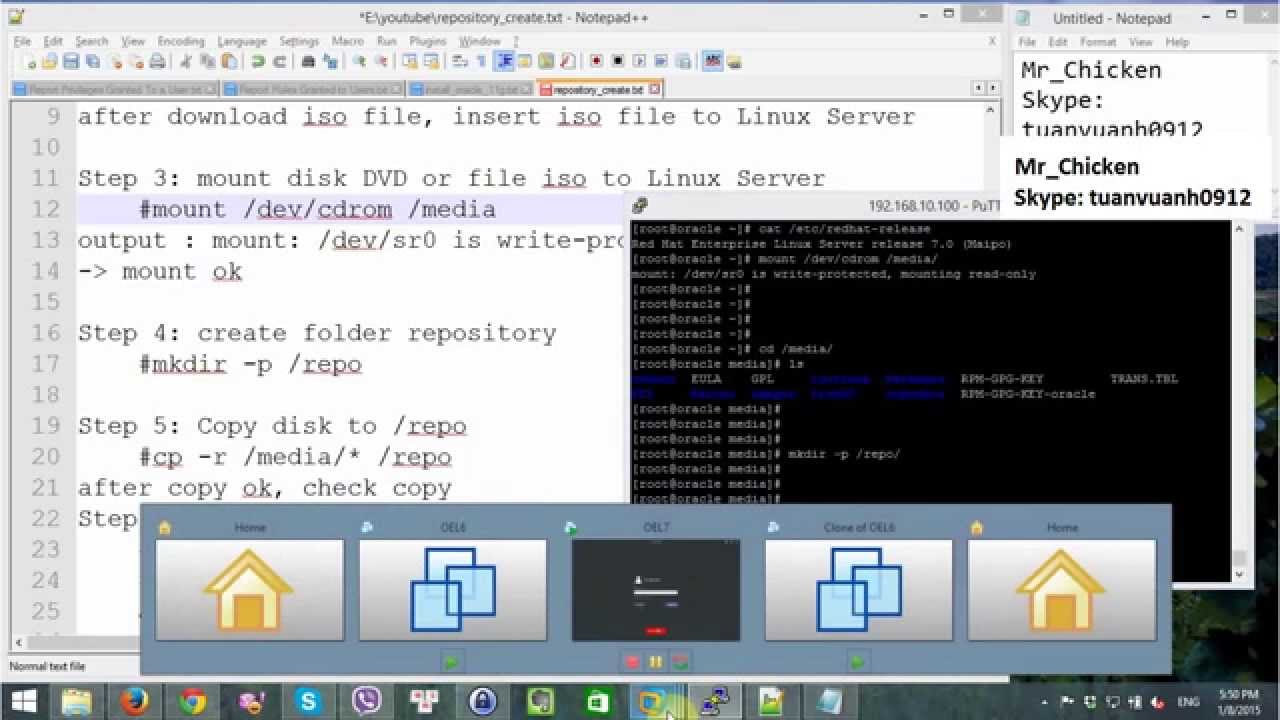Open the Settings menu in Notepad++
Screen dimensions: 1280x720
point(299,41)
